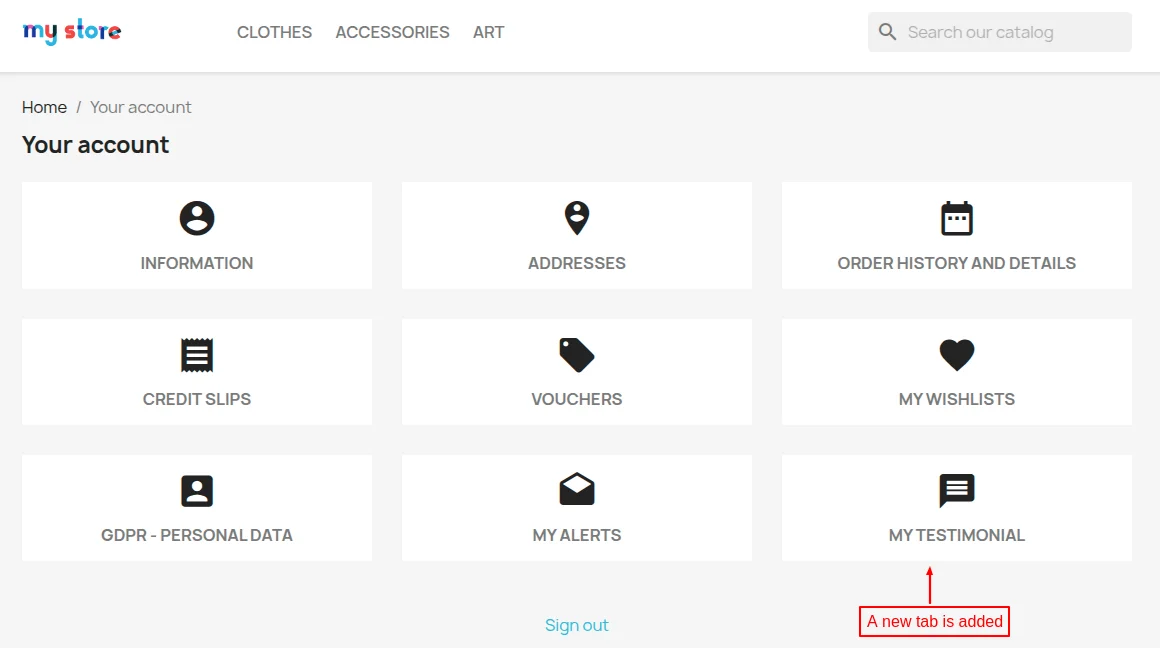The height and width of the screenshot is (648, 1160).
Task: Open My Wishlists via the heart icon
Action: tap(956, 354)
